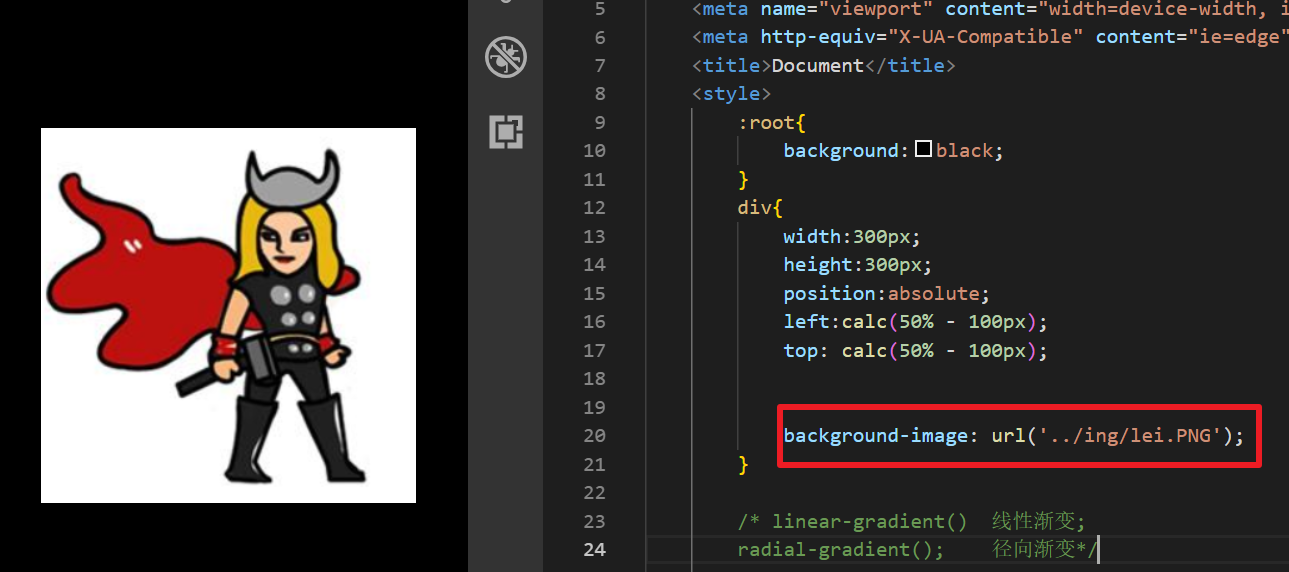The width and height of the screenshot is (1289, 572).
Task: Click the meta name="viewport" code line
Action: (x=990, y=9)
